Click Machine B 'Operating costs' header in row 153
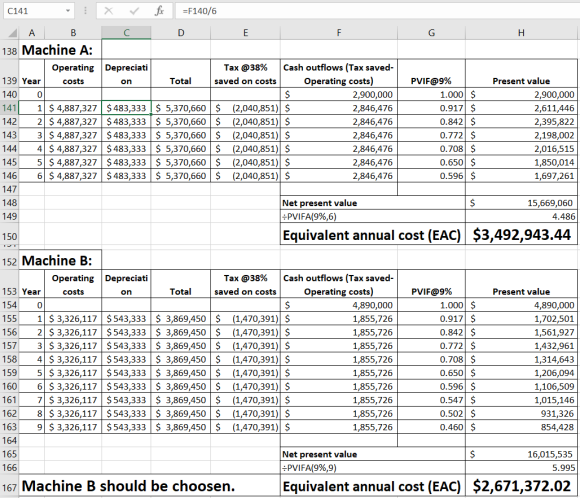Viewport: 580px width, 498px height. tap(73, 284)
